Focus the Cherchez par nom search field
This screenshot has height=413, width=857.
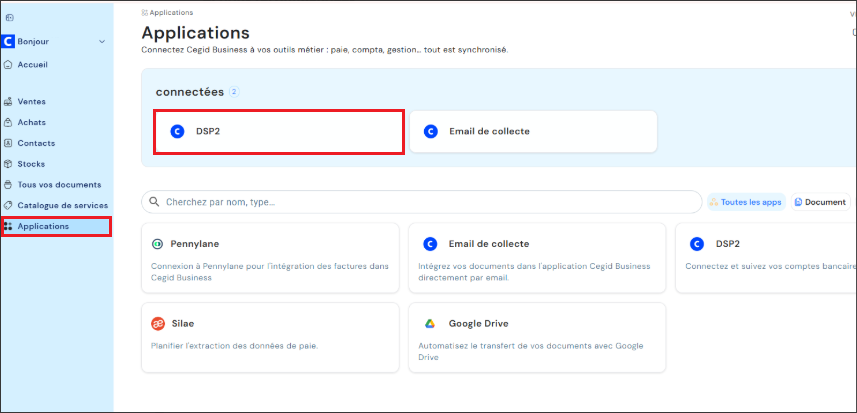pyautogui.click(x=421, y=202)
